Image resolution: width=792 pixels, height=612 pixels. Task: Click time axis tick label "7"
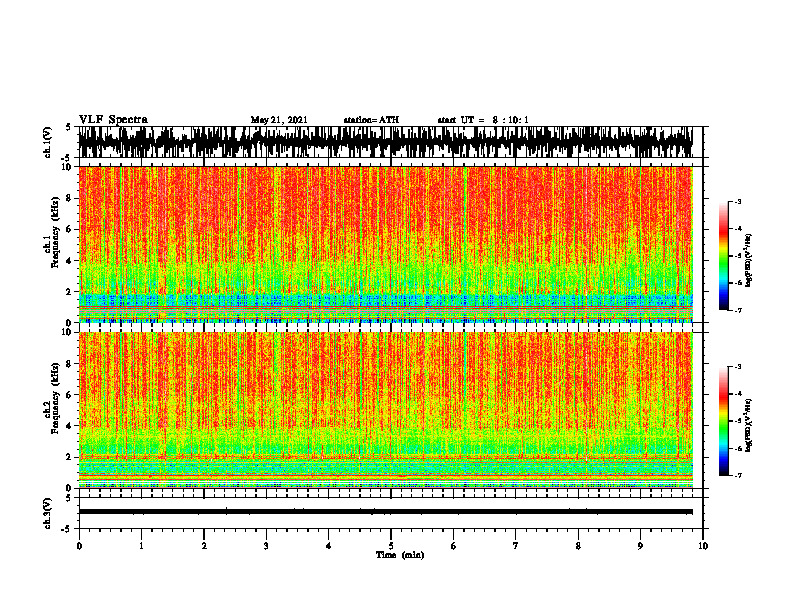click(x=516, y=546)
